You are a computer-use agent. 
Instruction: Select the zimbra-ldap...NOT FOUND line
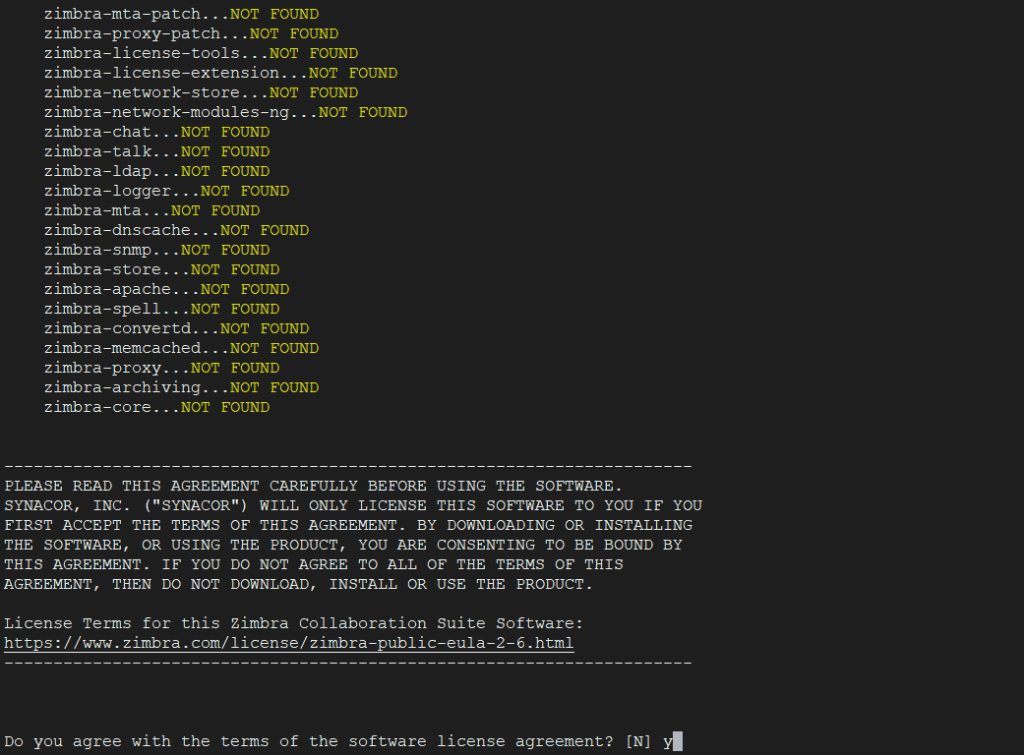157,171
